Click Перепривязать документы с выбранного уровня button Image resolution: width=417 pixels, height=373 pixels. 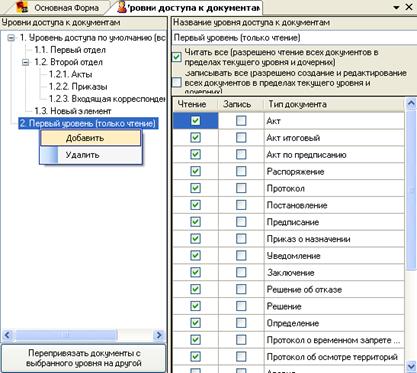(x=83, y=358)
